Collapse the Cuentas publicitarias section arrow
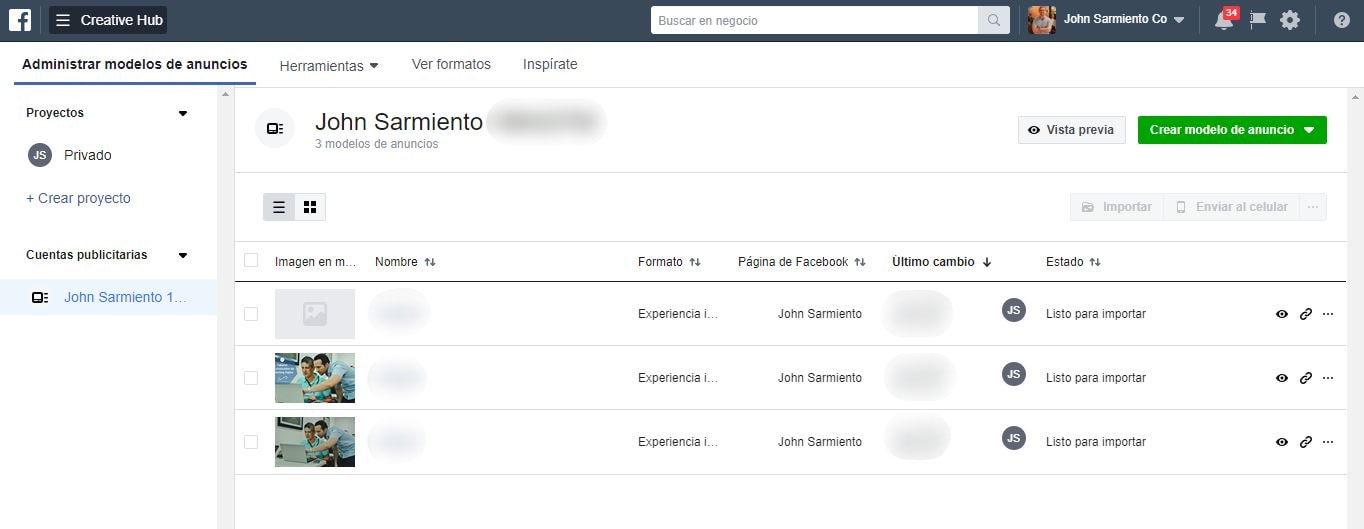The width and height of the screenshot is (1364, 529). point(183,256)
